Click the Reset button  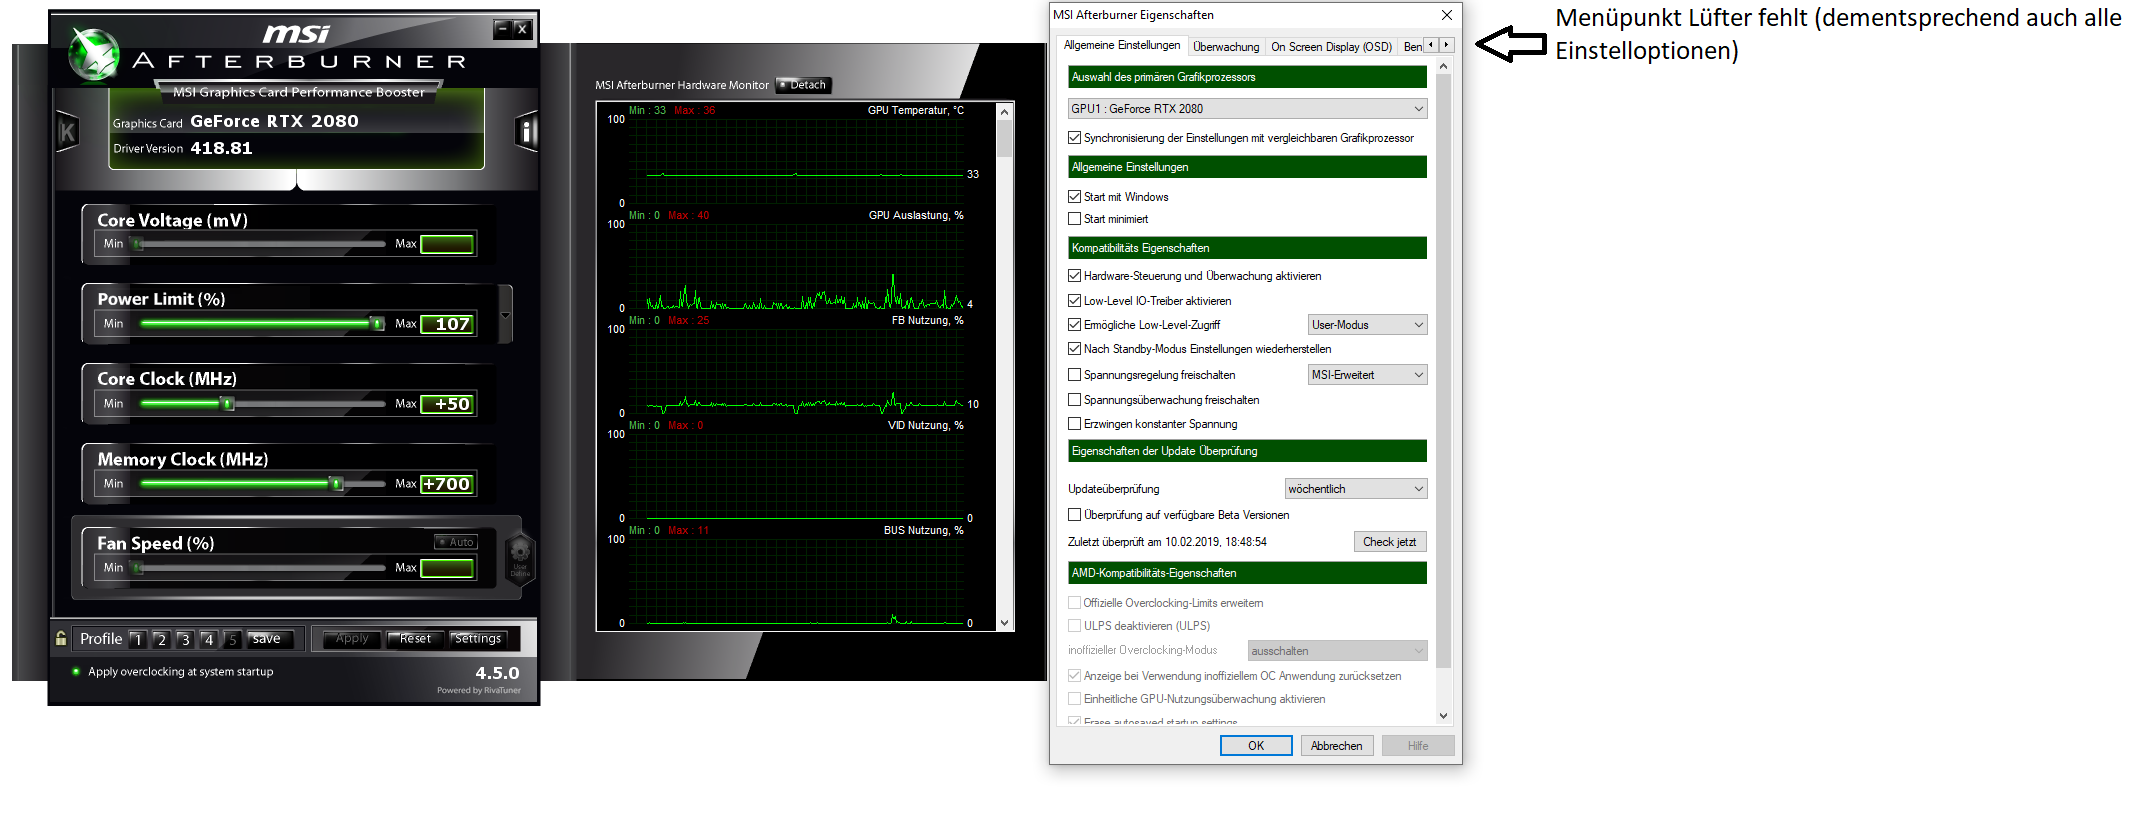tap(415, 639)
